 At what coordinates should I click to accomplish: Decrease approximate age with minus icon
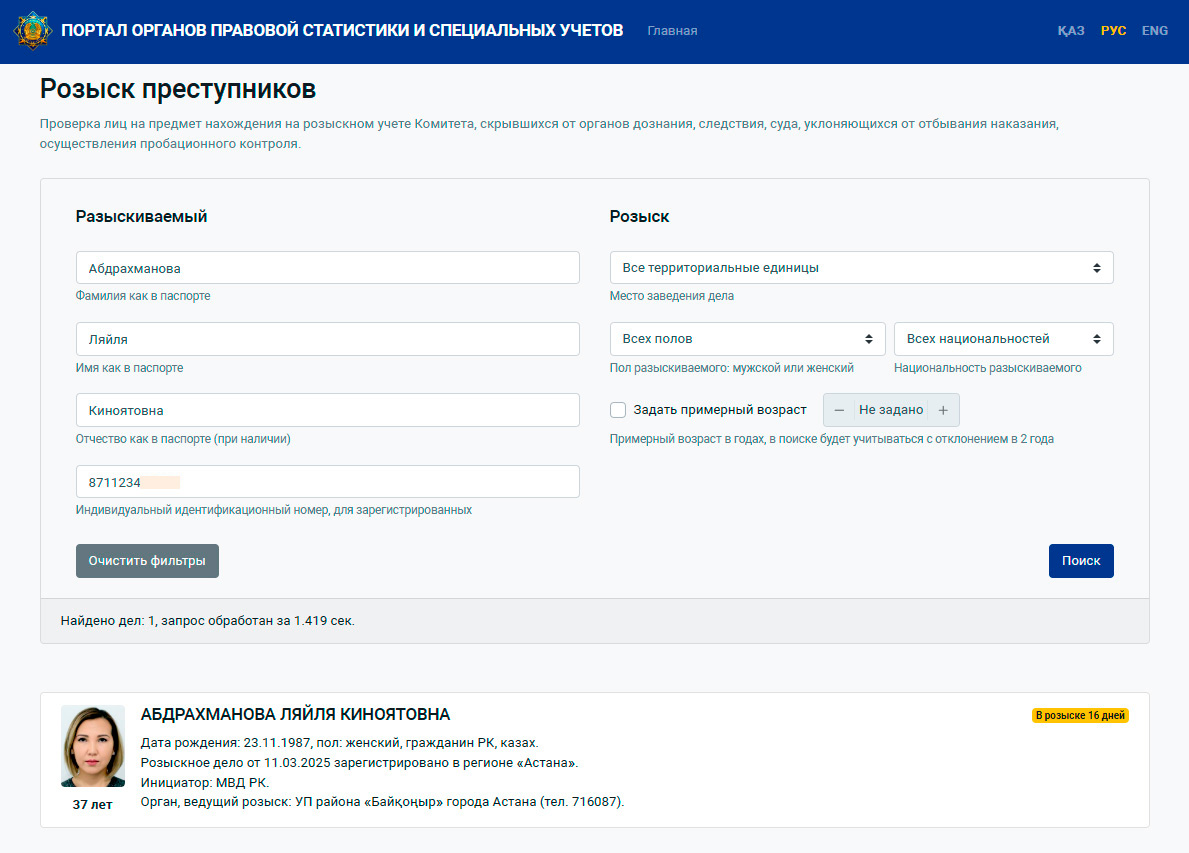click(x=839, y=410)
